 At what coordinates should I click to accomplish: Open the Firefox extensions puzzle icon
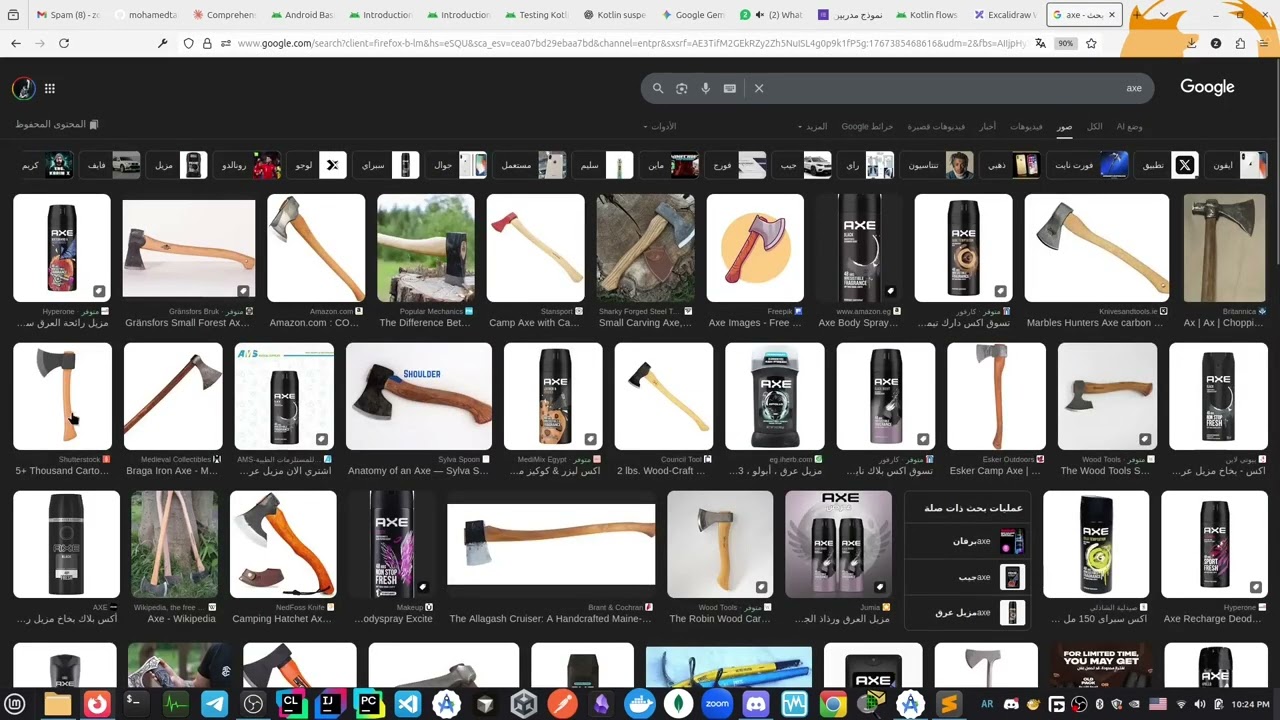(x=1240, y=43)
